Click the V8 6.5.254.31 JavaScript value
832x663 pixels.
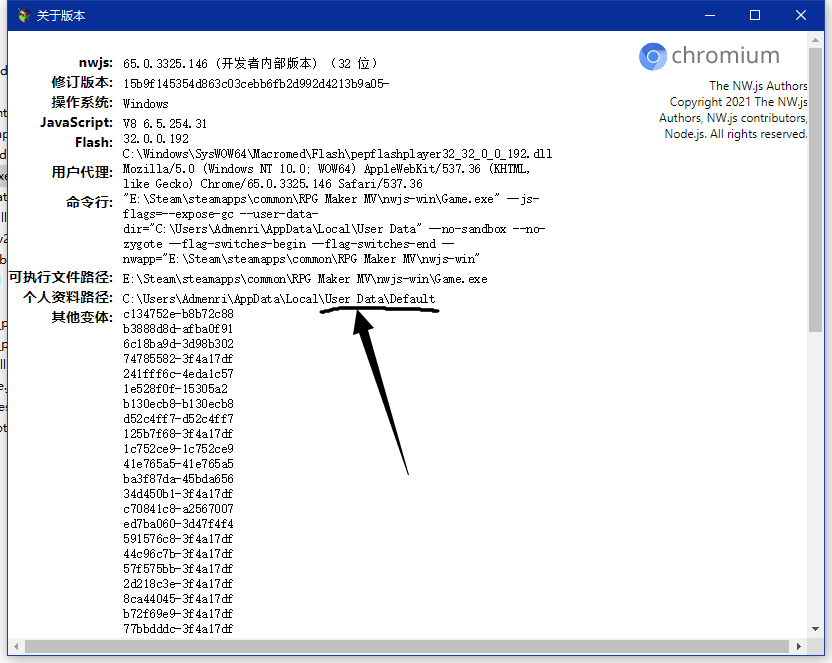click(164, 124)
